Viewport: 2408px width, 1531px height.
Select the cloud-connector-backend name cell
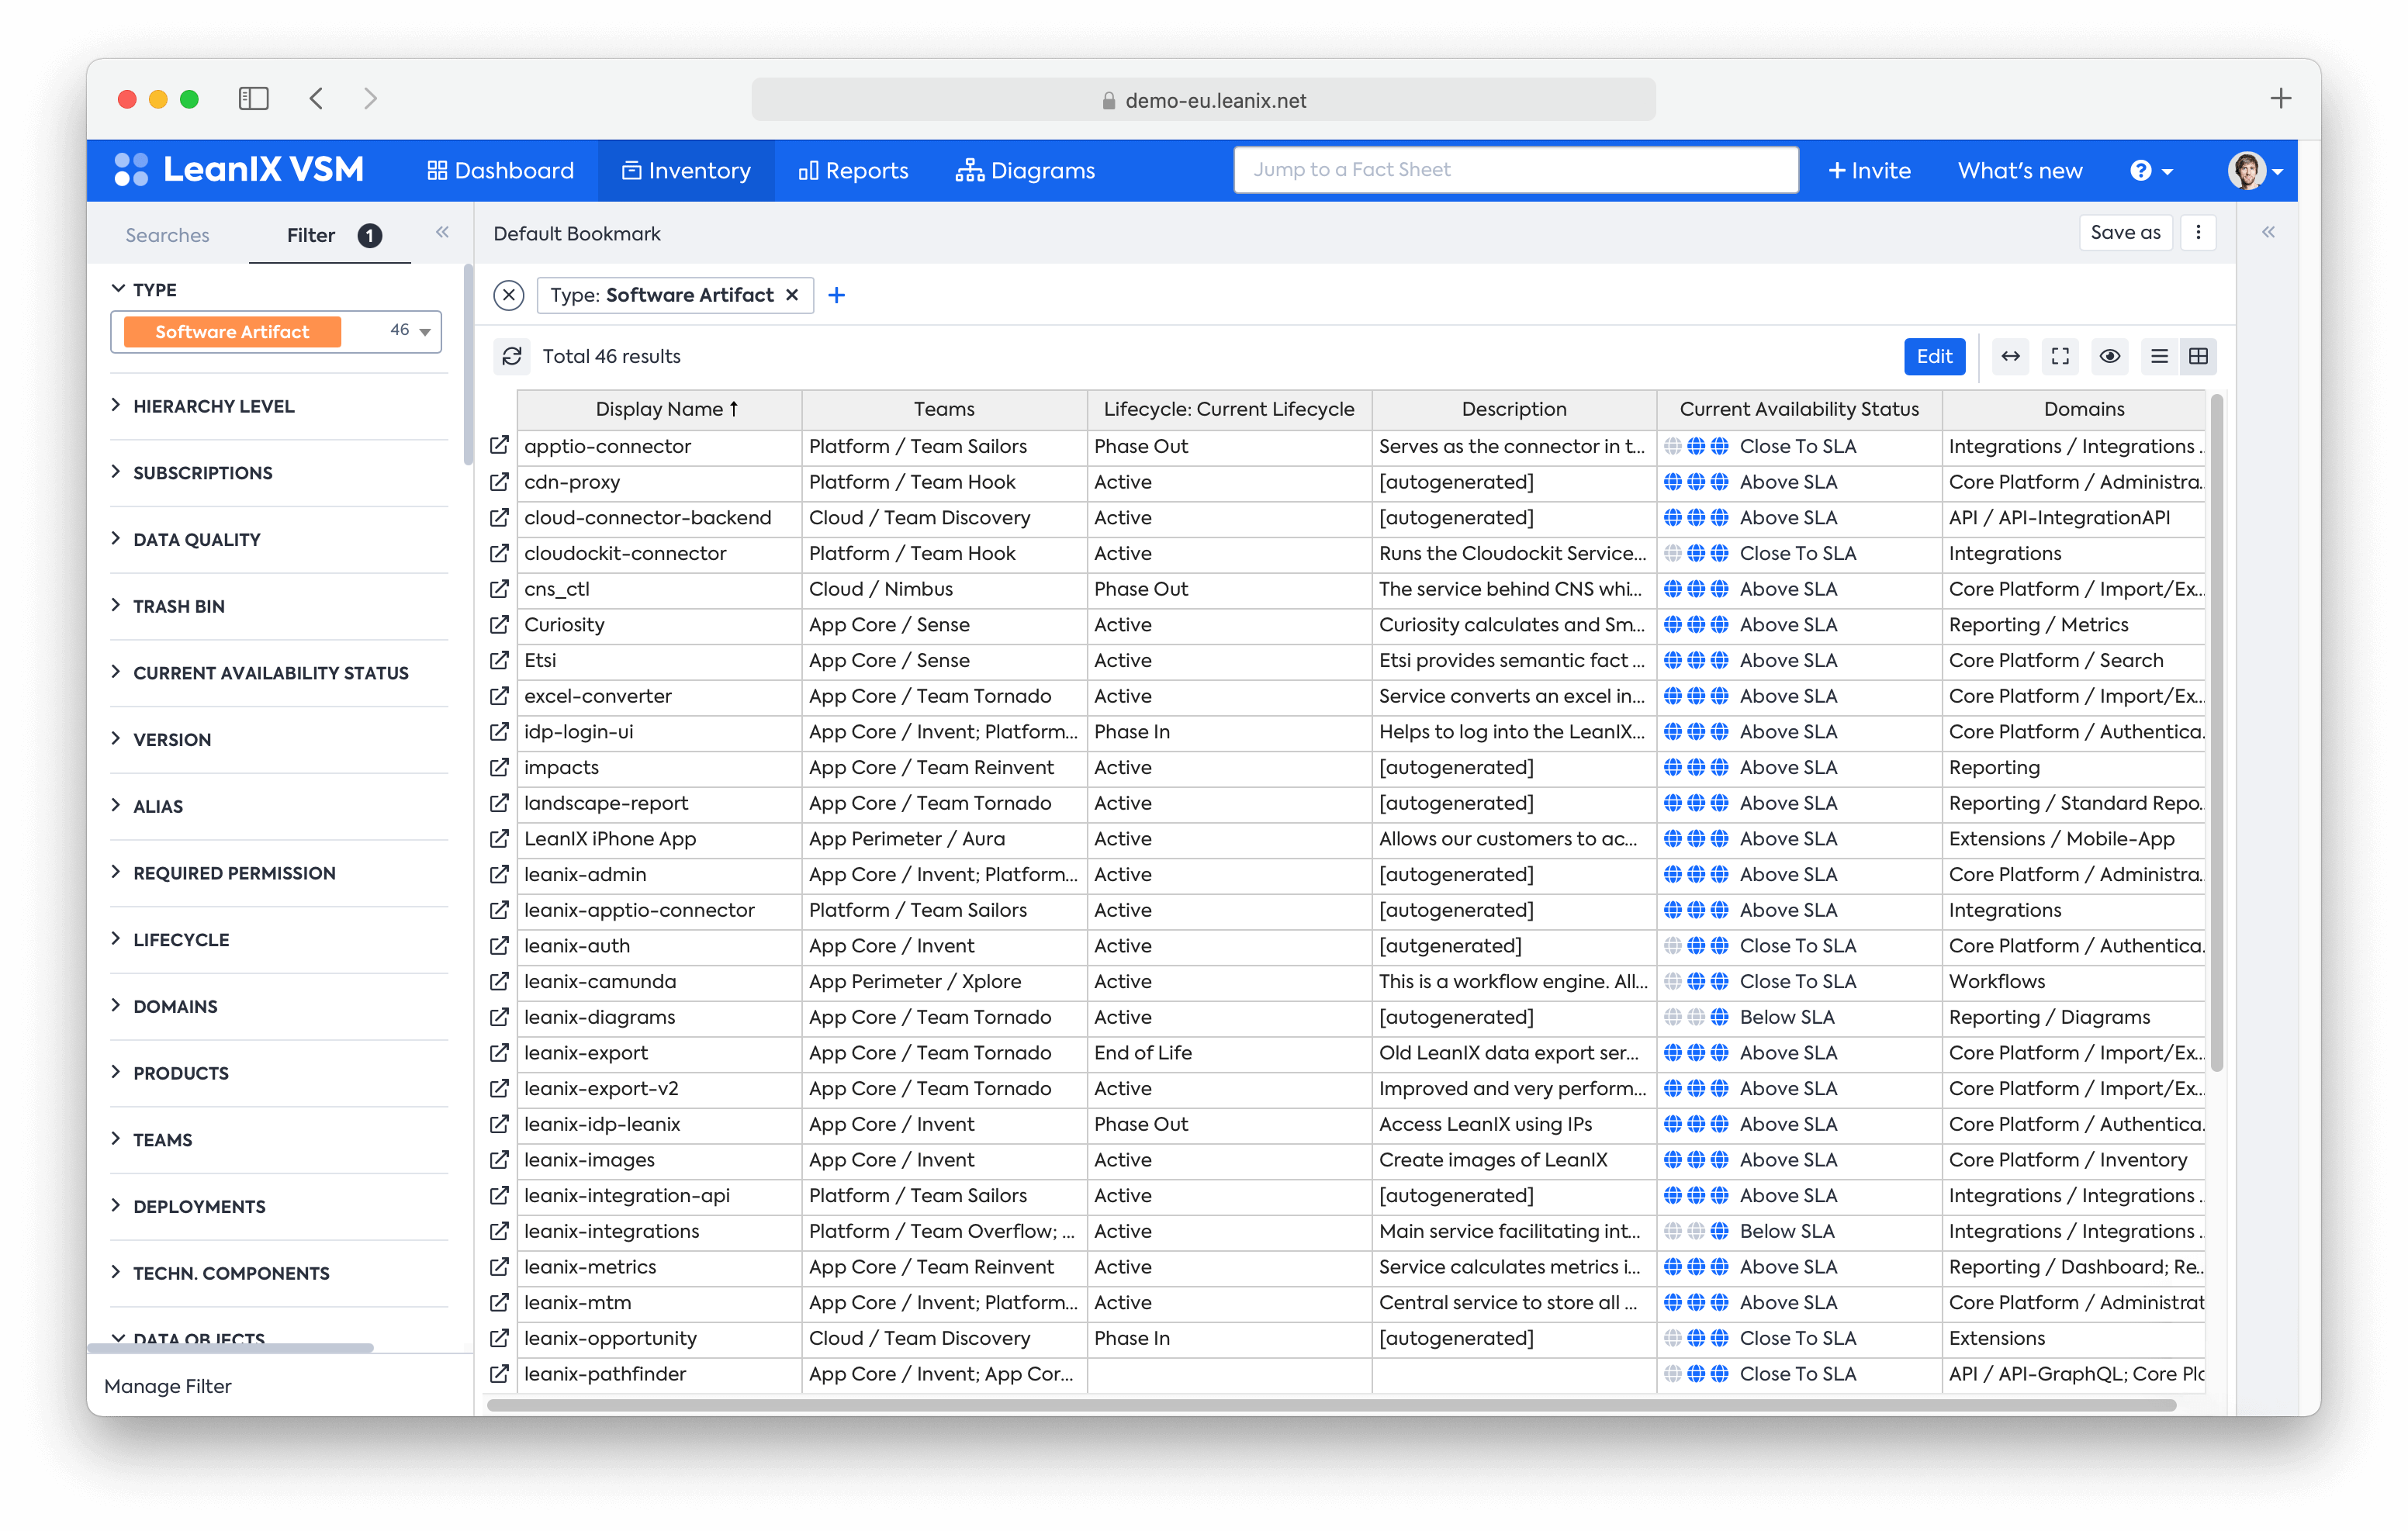tap(659, 518)
